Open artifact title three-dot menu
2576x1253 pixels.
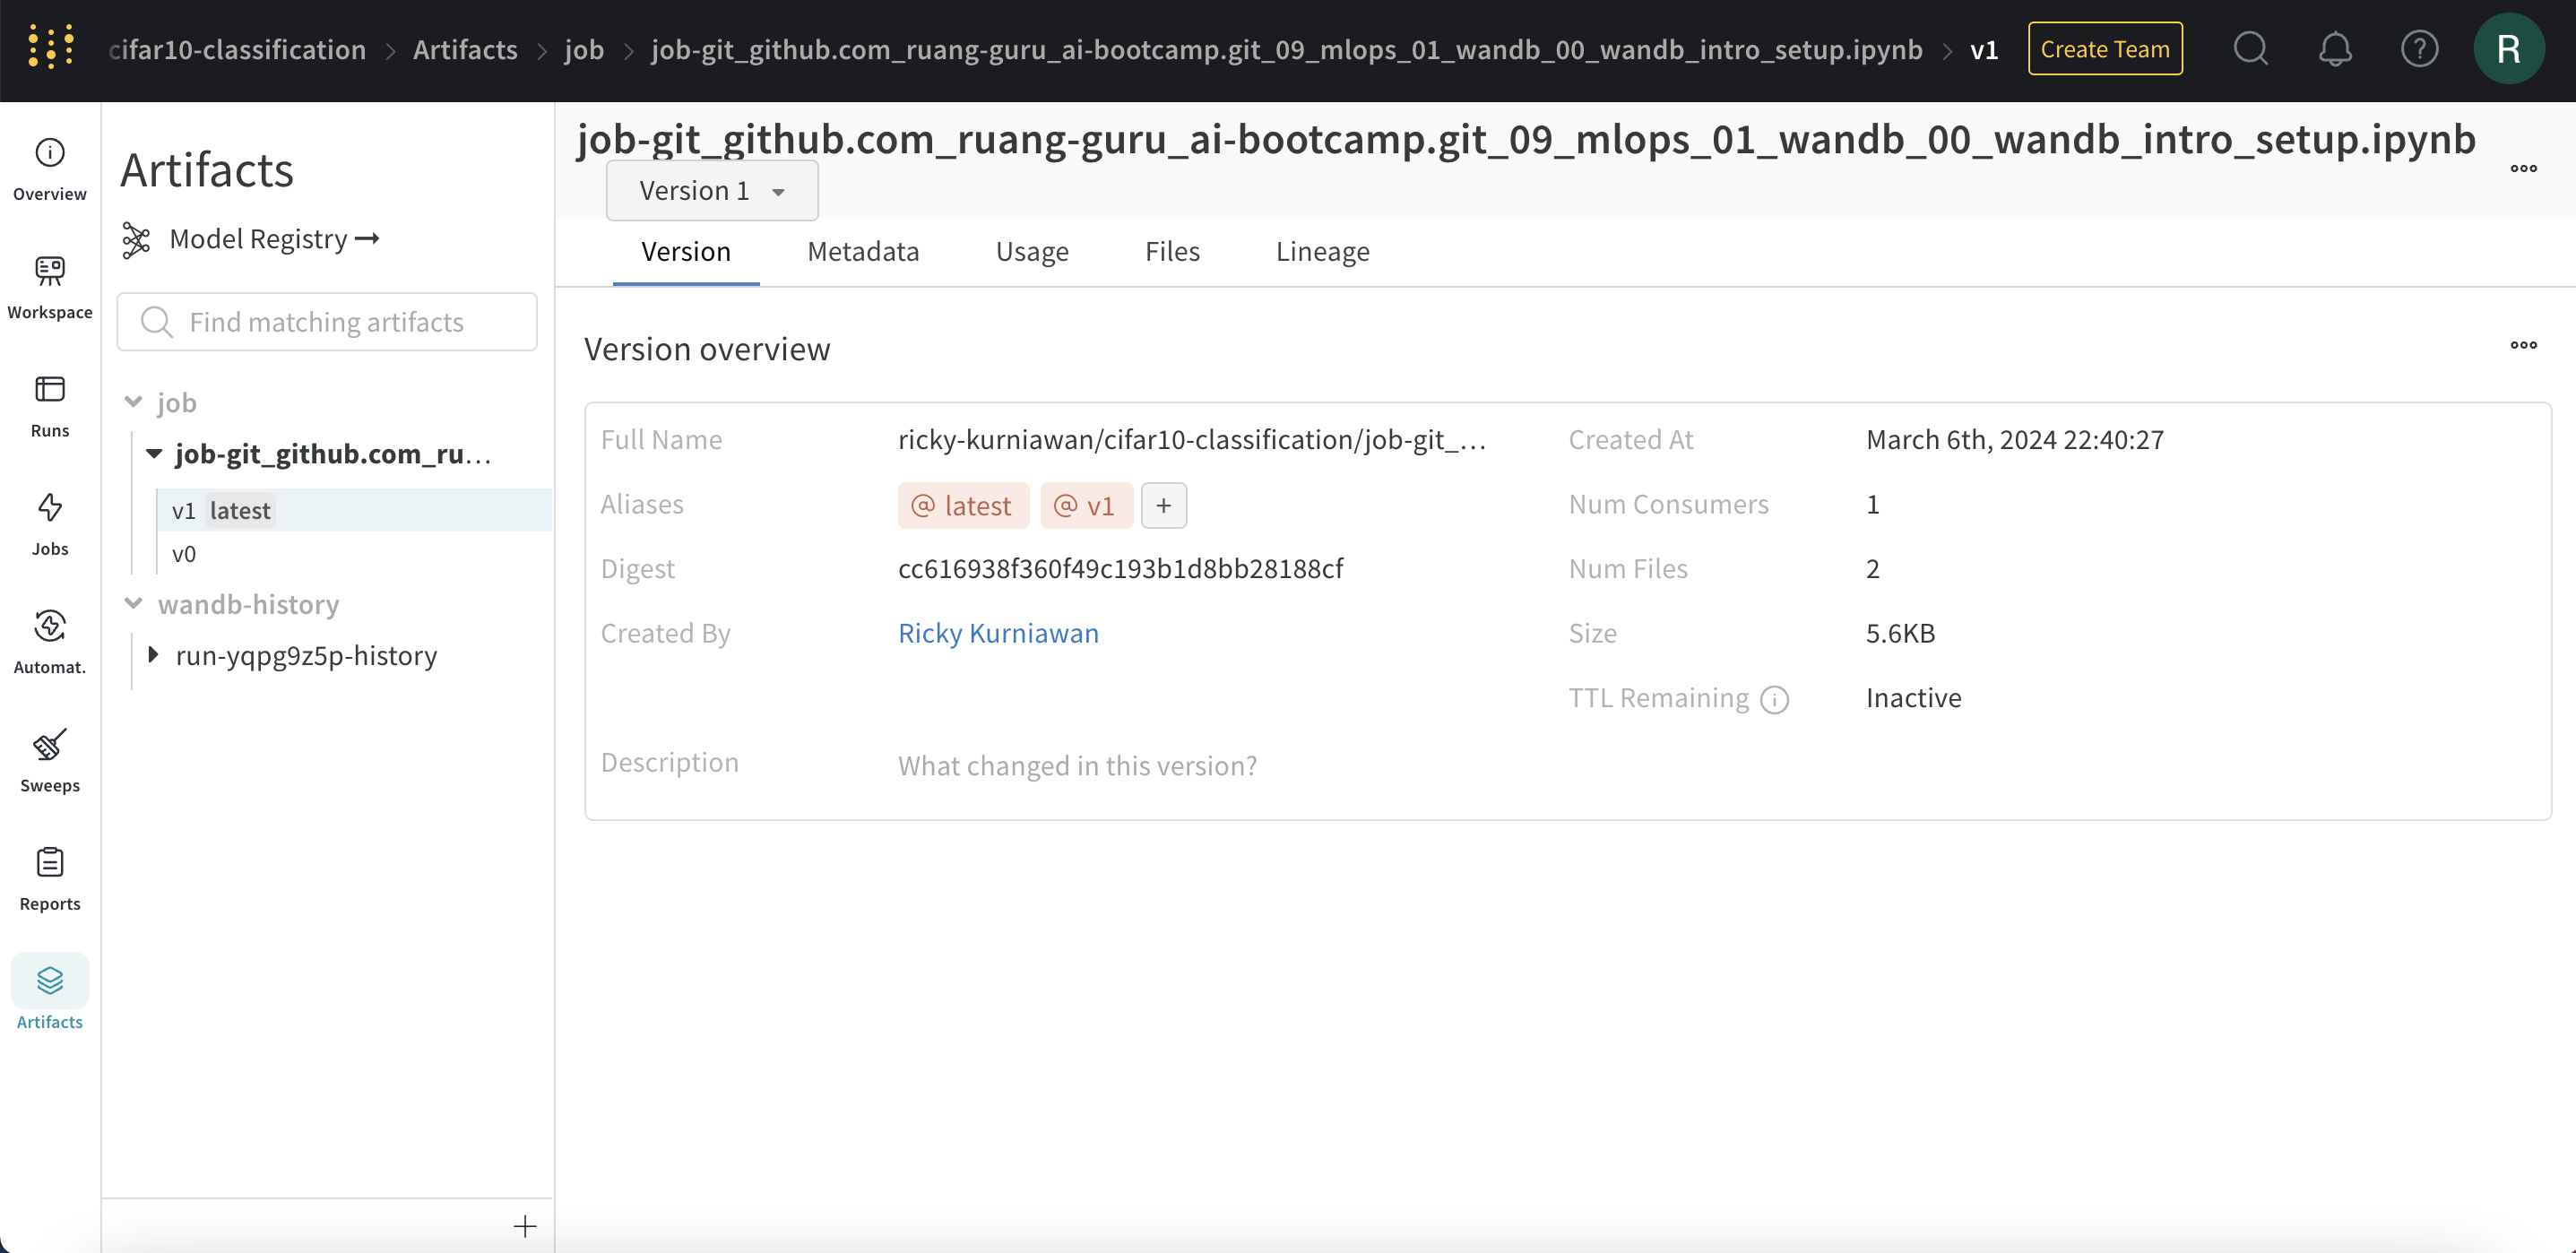click(x=2523, y=168)
